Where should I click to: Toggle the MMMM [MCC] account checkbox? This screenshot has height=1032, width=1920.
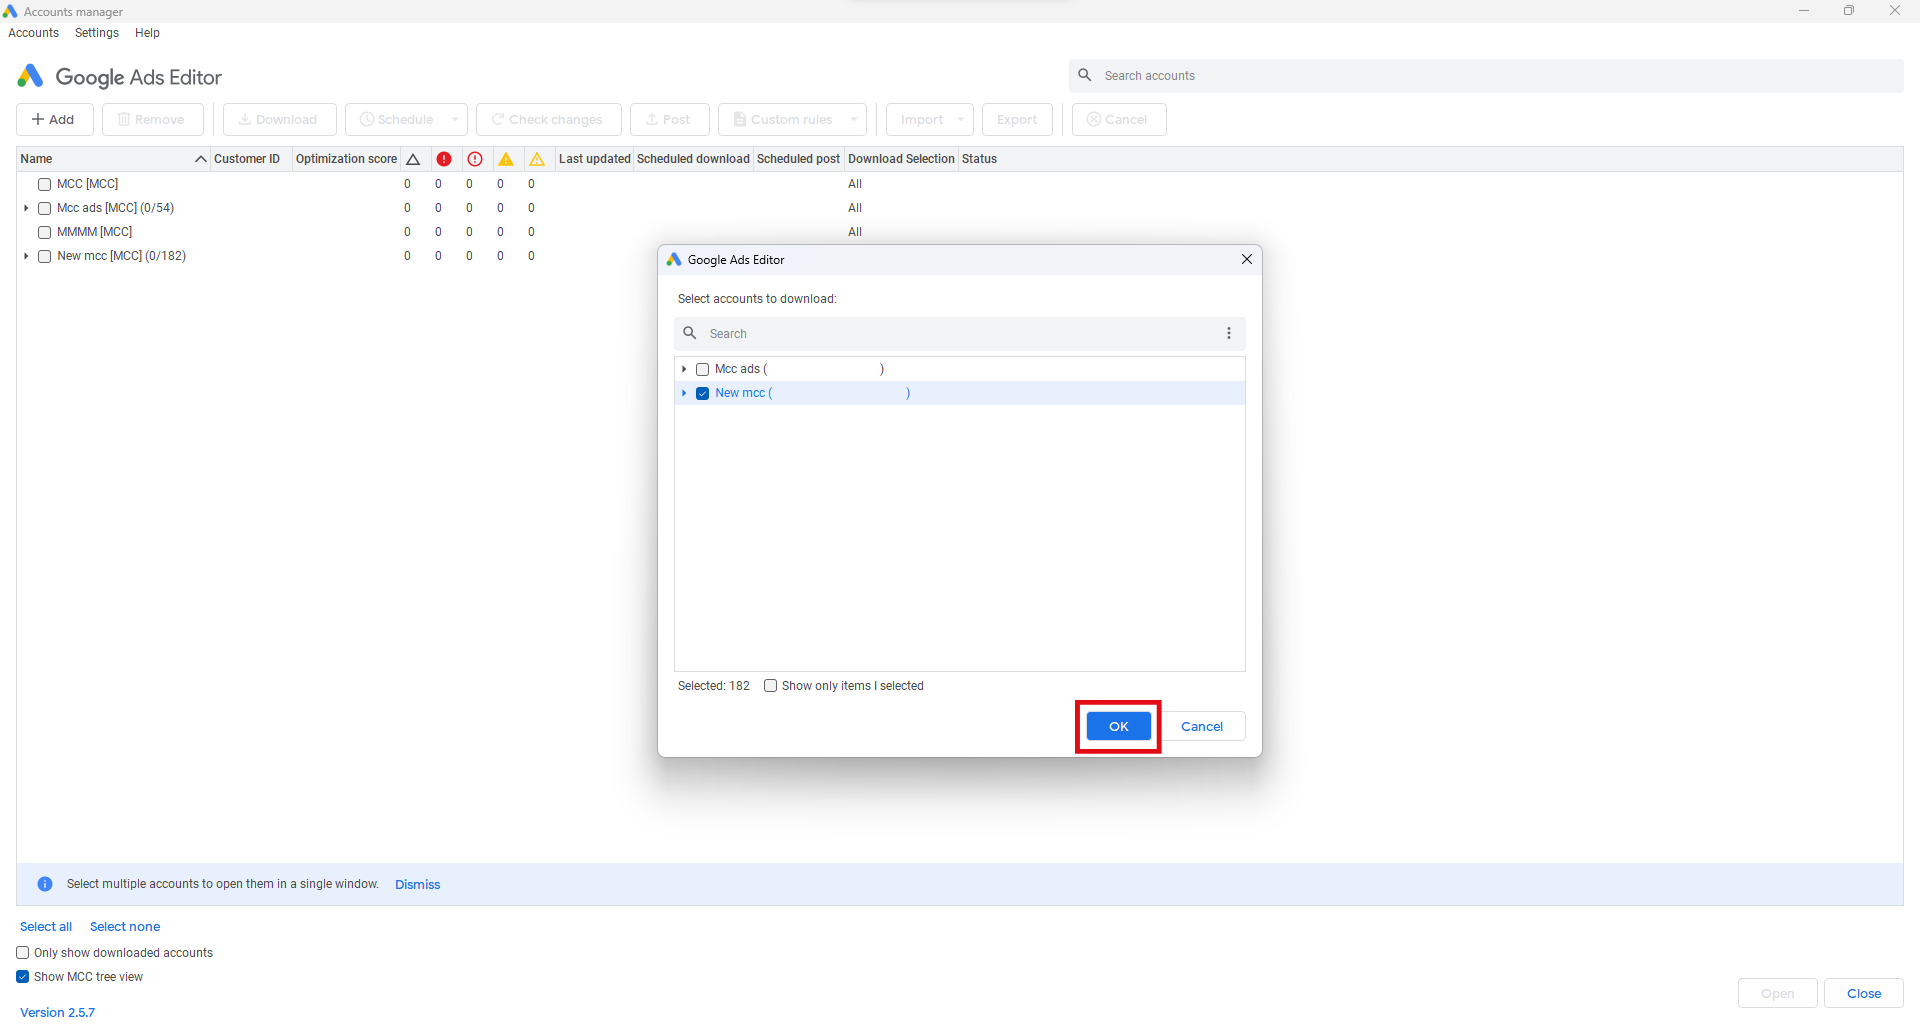(44, 232)
